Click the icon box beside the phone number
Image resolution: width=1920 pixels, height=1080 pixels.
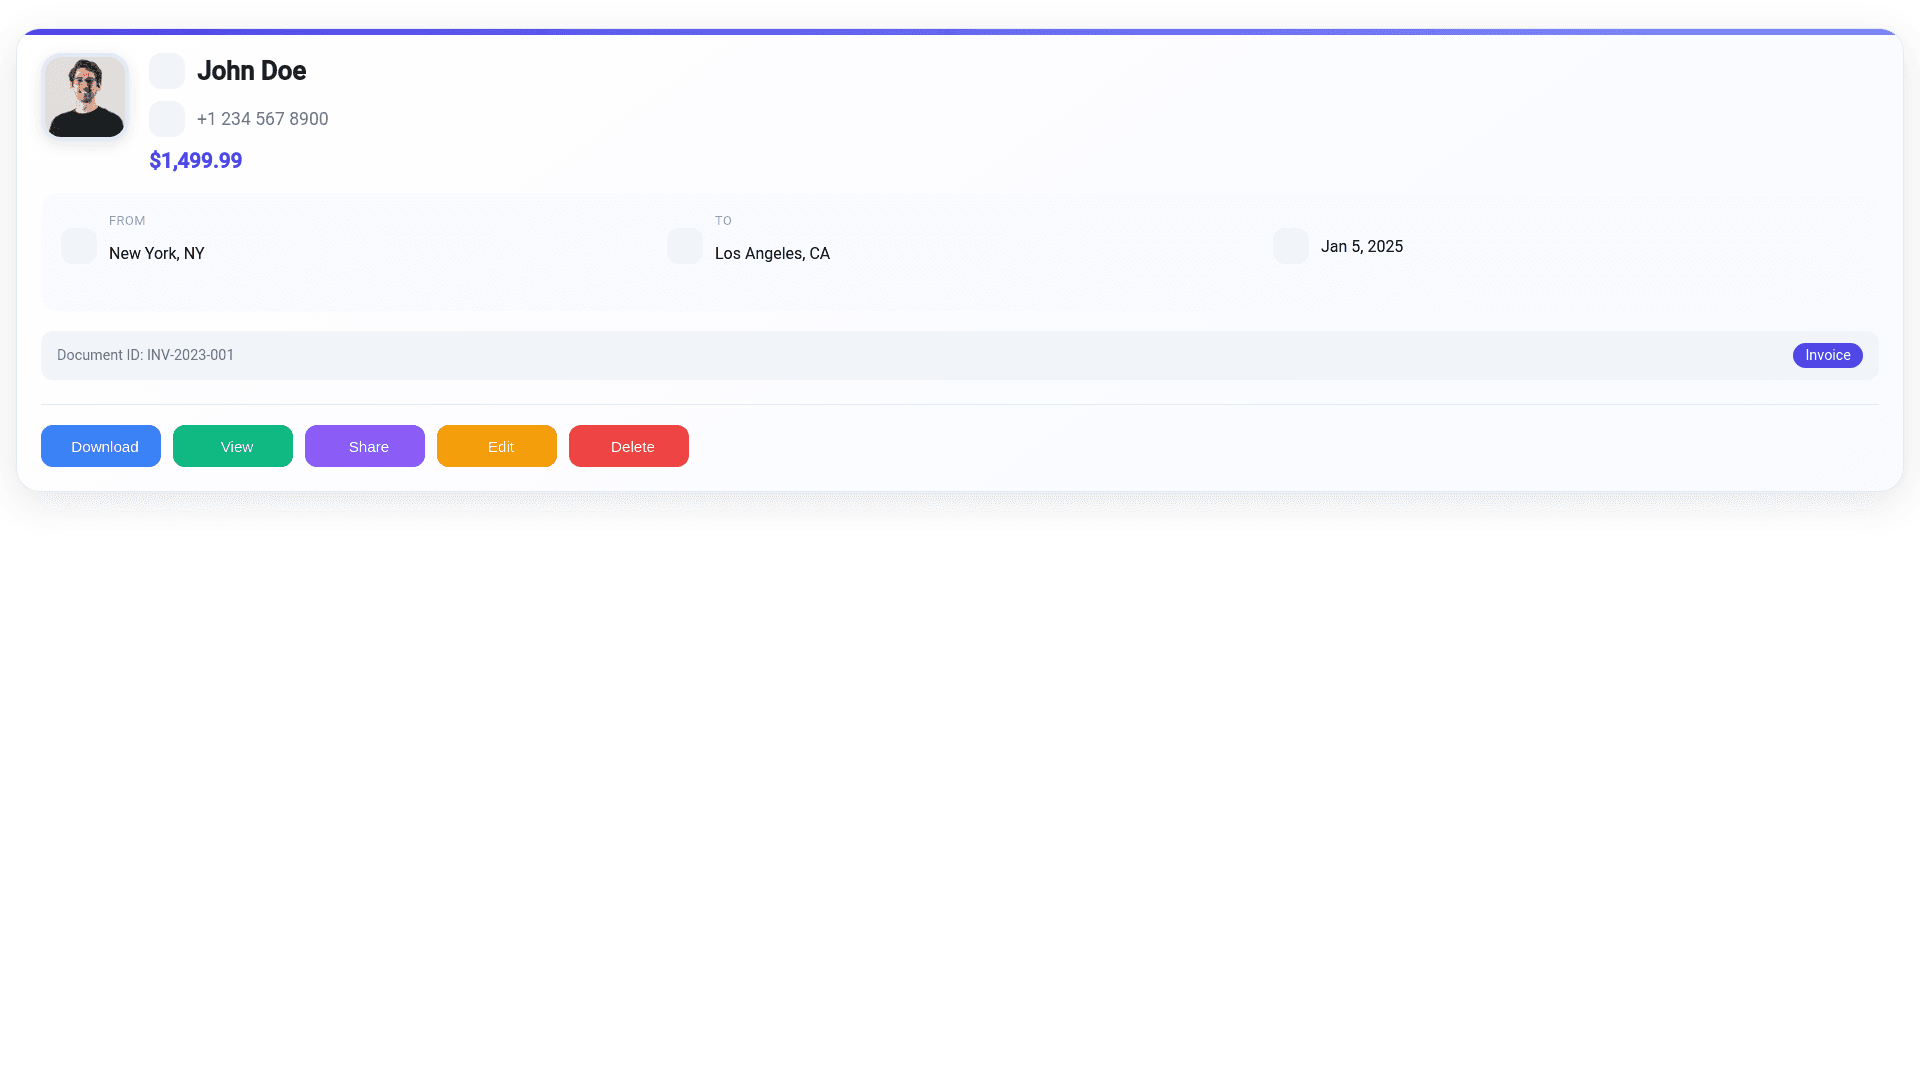pyautogui.click(x=167, y=119)
